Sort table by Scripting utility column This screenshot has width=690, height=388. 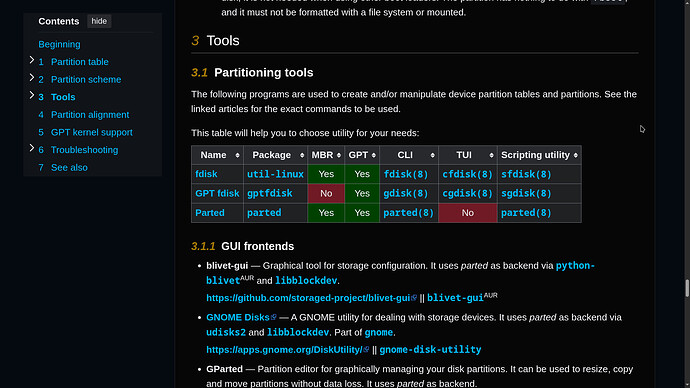[x=576, y=155]
